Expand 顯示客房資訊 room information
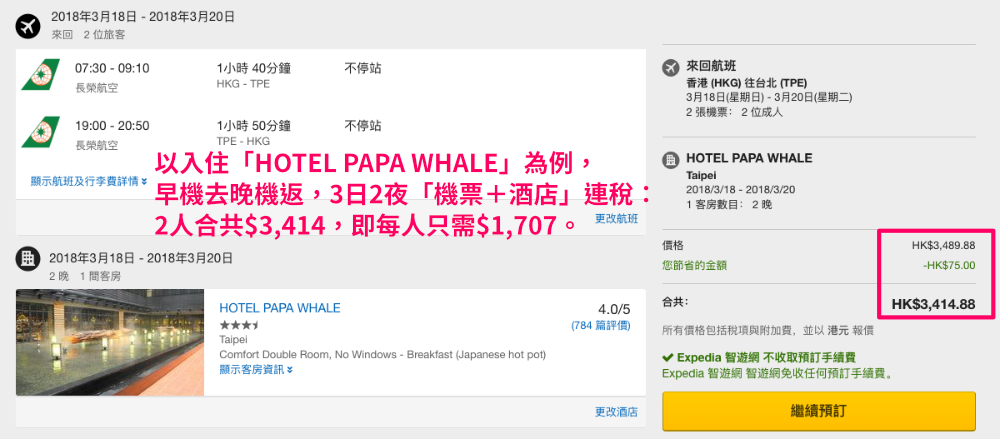This screenshot has height=439, width=1000. (x=256, y=369)
